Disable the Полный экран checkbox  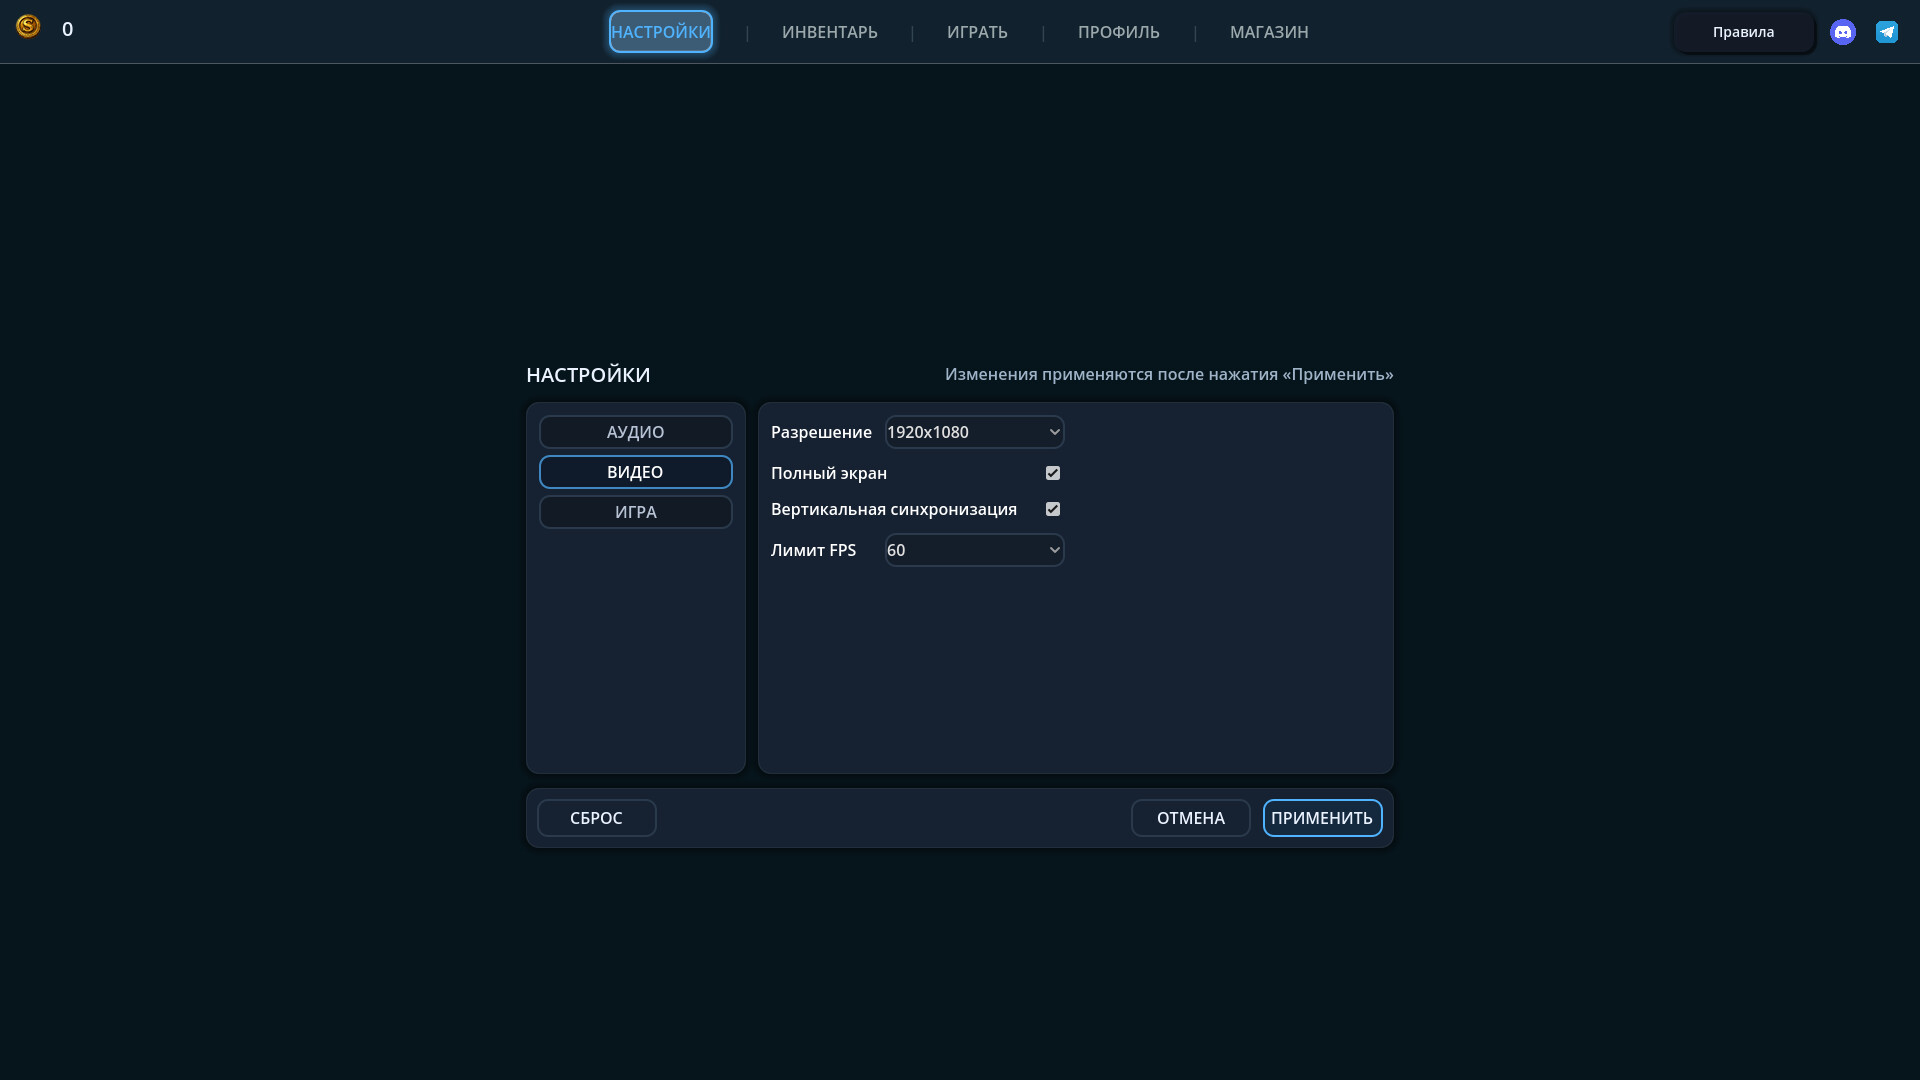click(x=1053, y=473)
